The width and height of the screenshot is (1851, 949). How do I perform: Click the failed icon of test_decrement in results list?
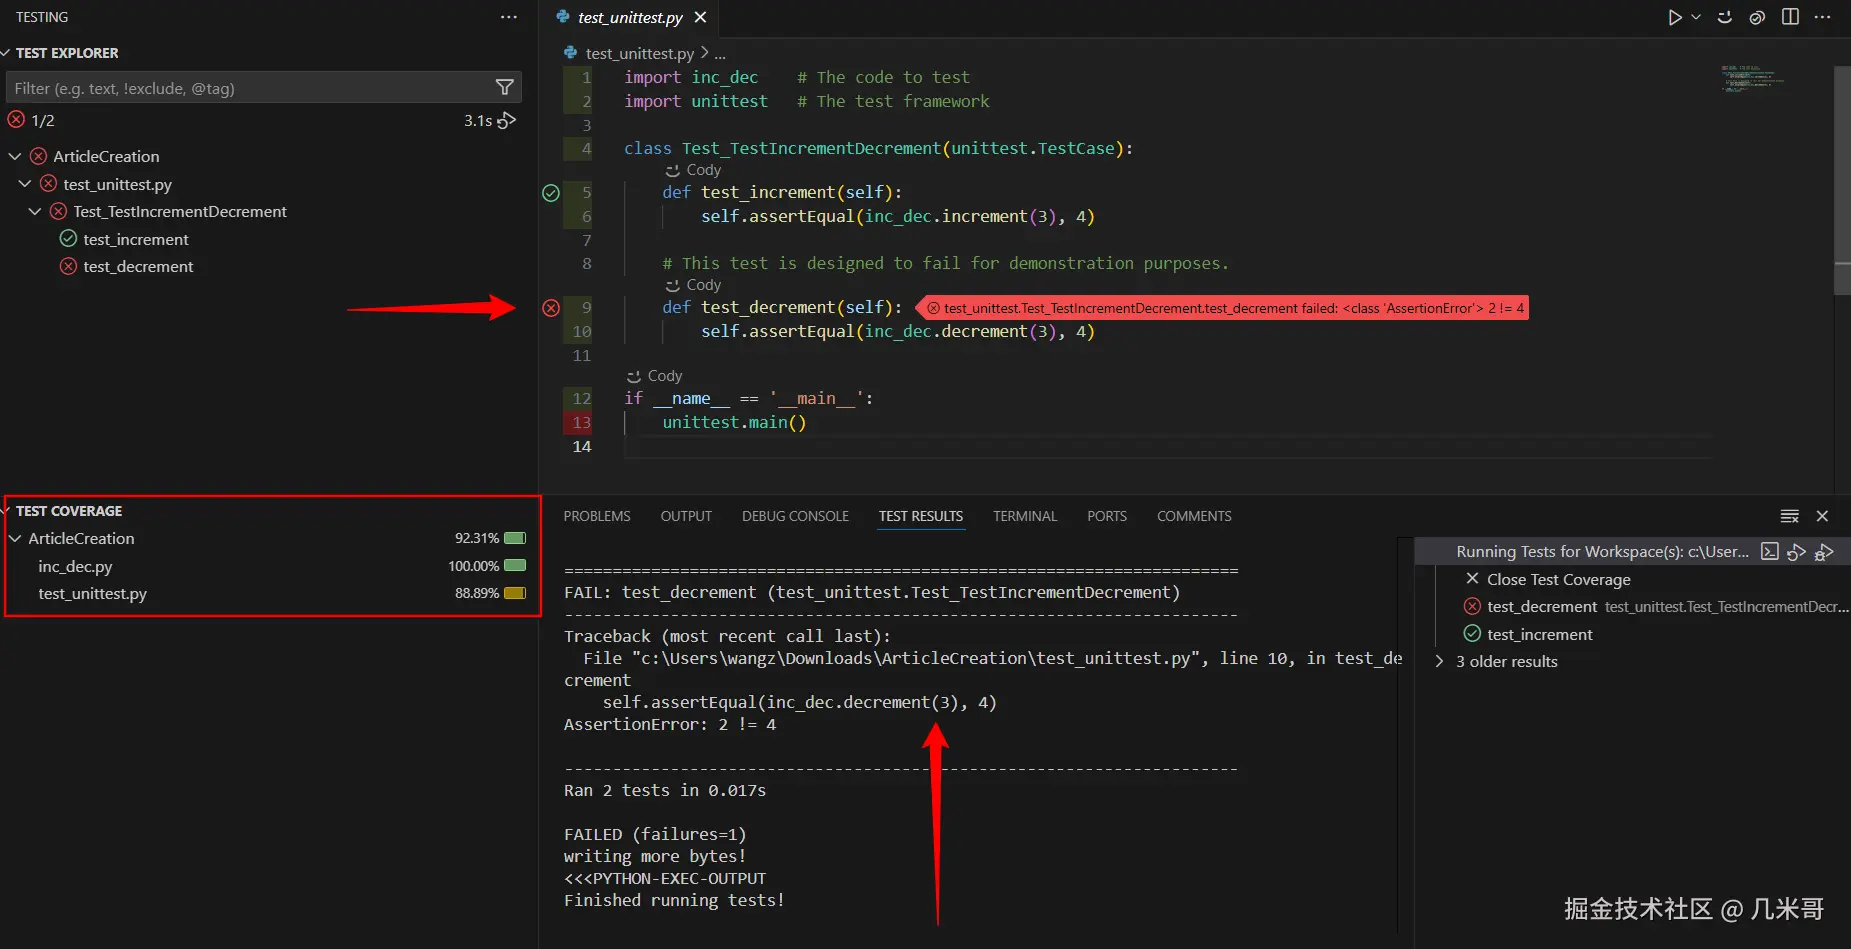1472,606
